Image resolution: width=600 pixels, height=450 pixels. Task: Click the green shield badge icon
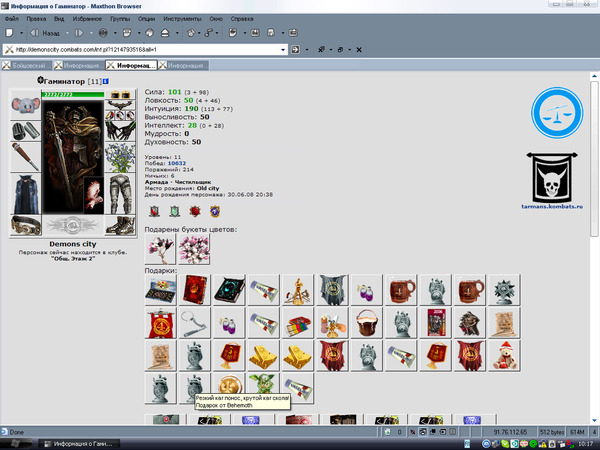click(x=174, y=211)
